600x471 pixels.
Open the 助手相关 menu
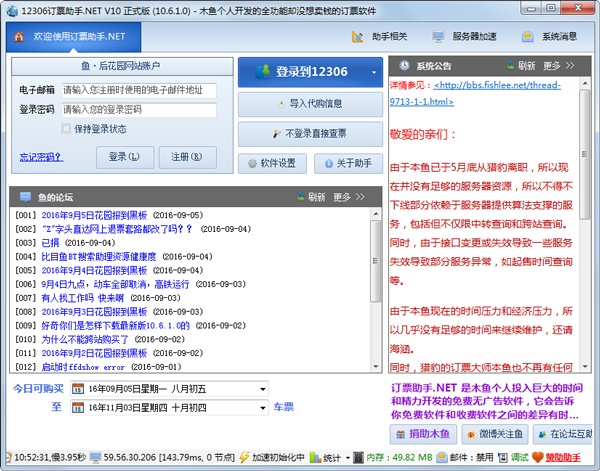click(x=379, y=37)
